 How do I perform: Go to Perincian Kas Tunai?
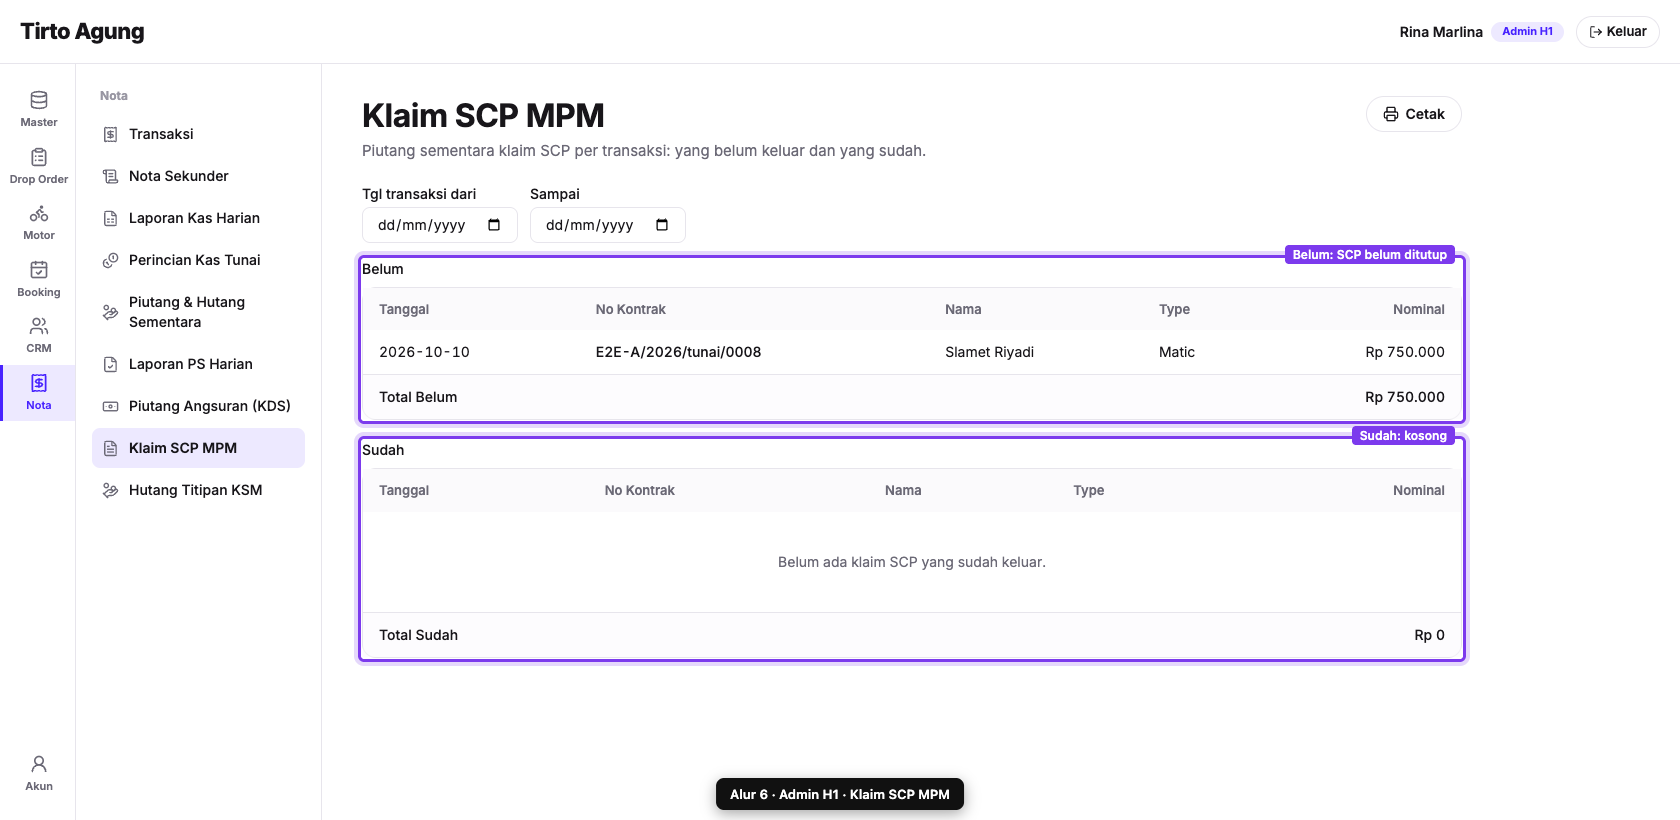click(198, 260)
